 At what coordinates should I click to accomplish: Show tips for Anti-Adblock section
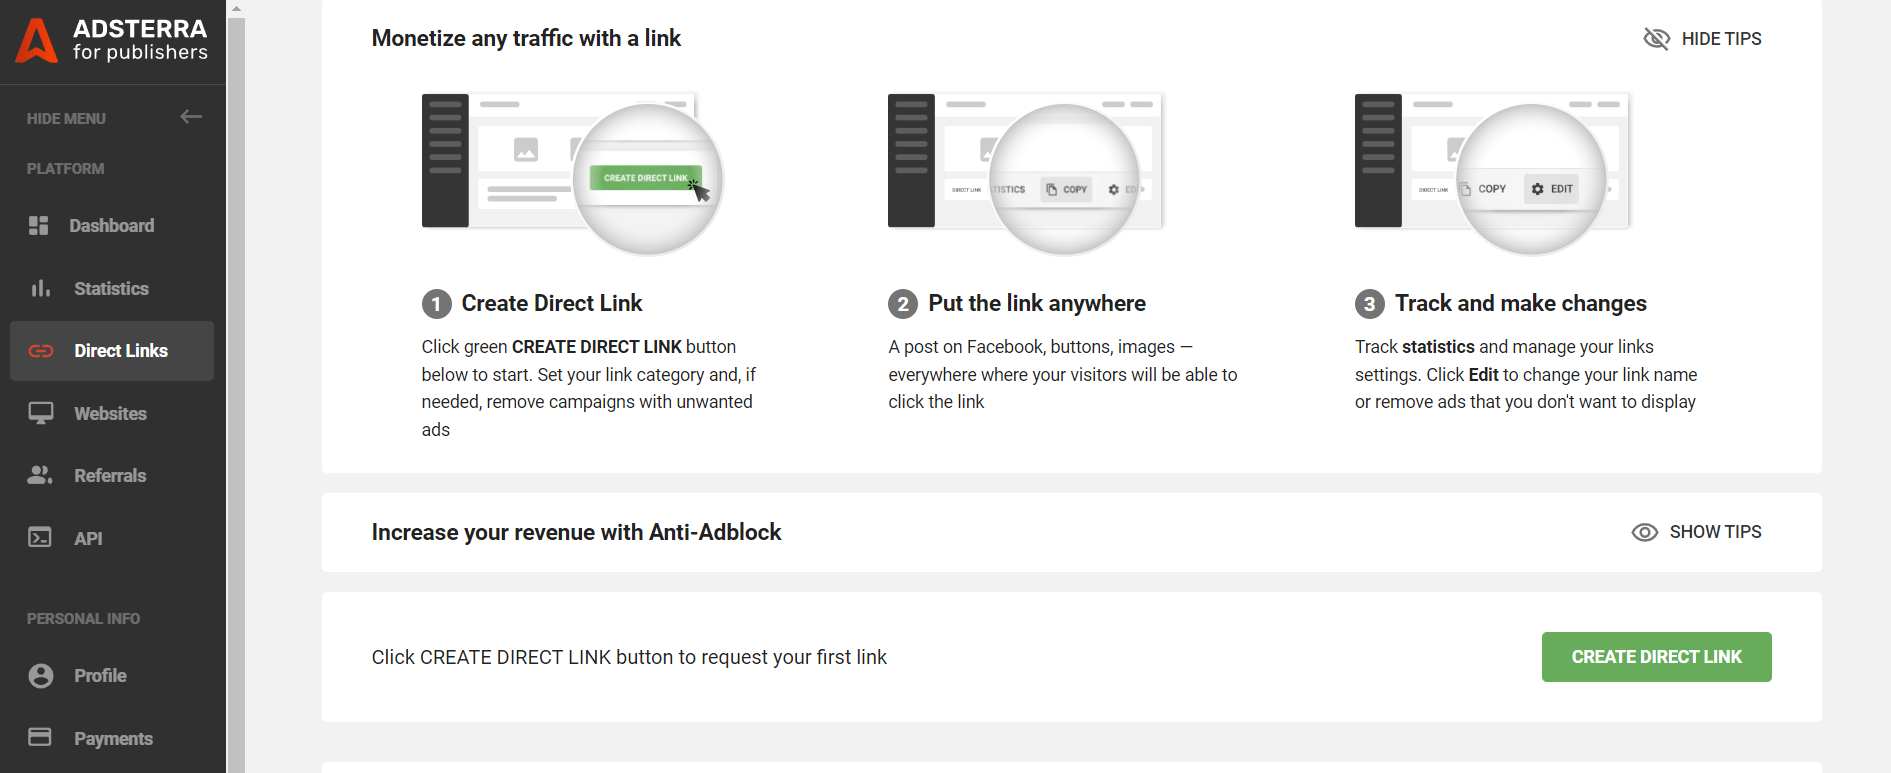pos(1696,531)
